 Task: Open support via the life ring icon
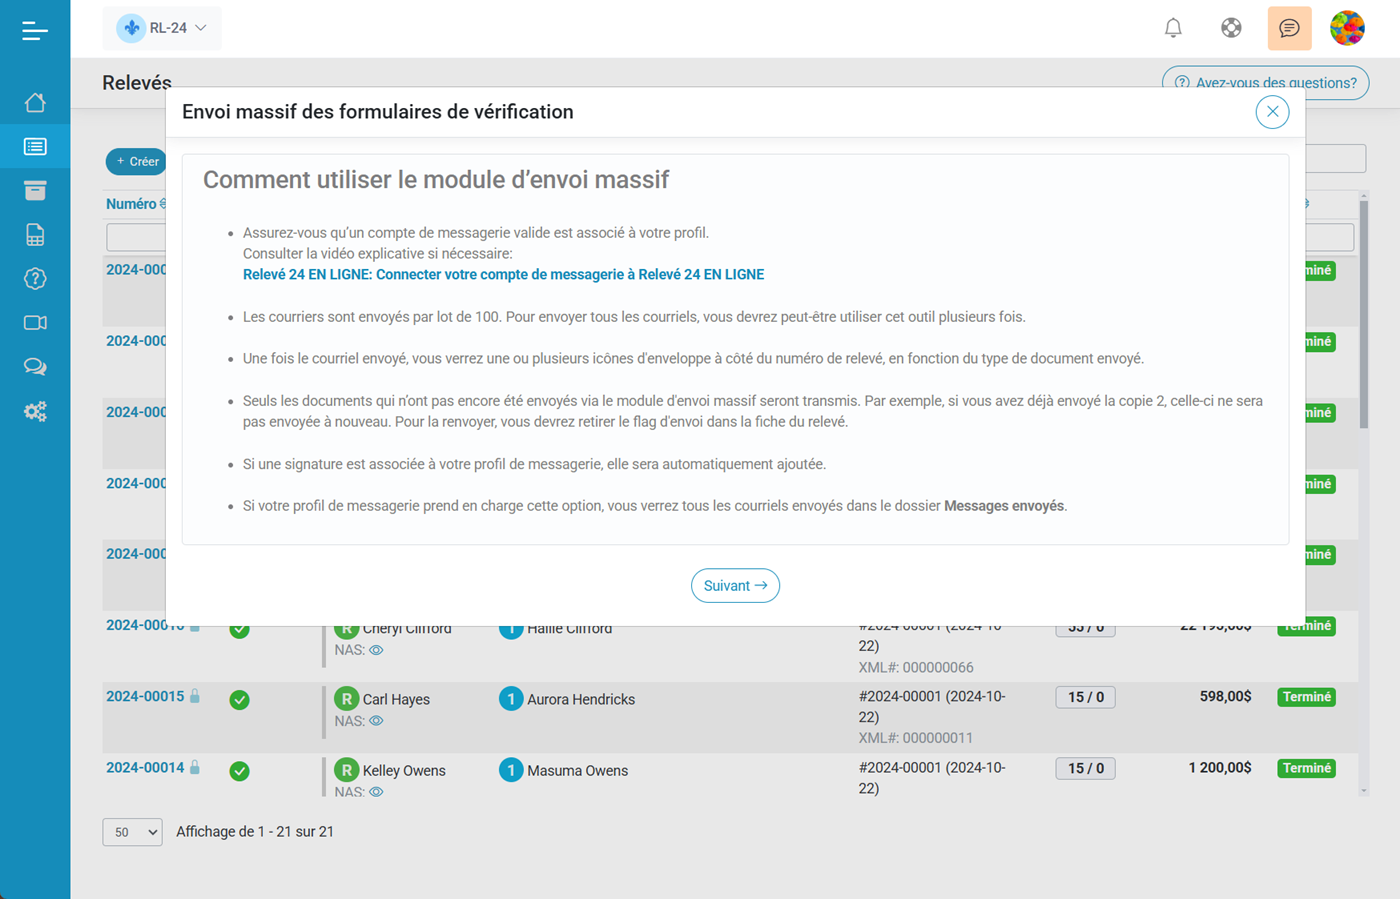[1231, 28]
